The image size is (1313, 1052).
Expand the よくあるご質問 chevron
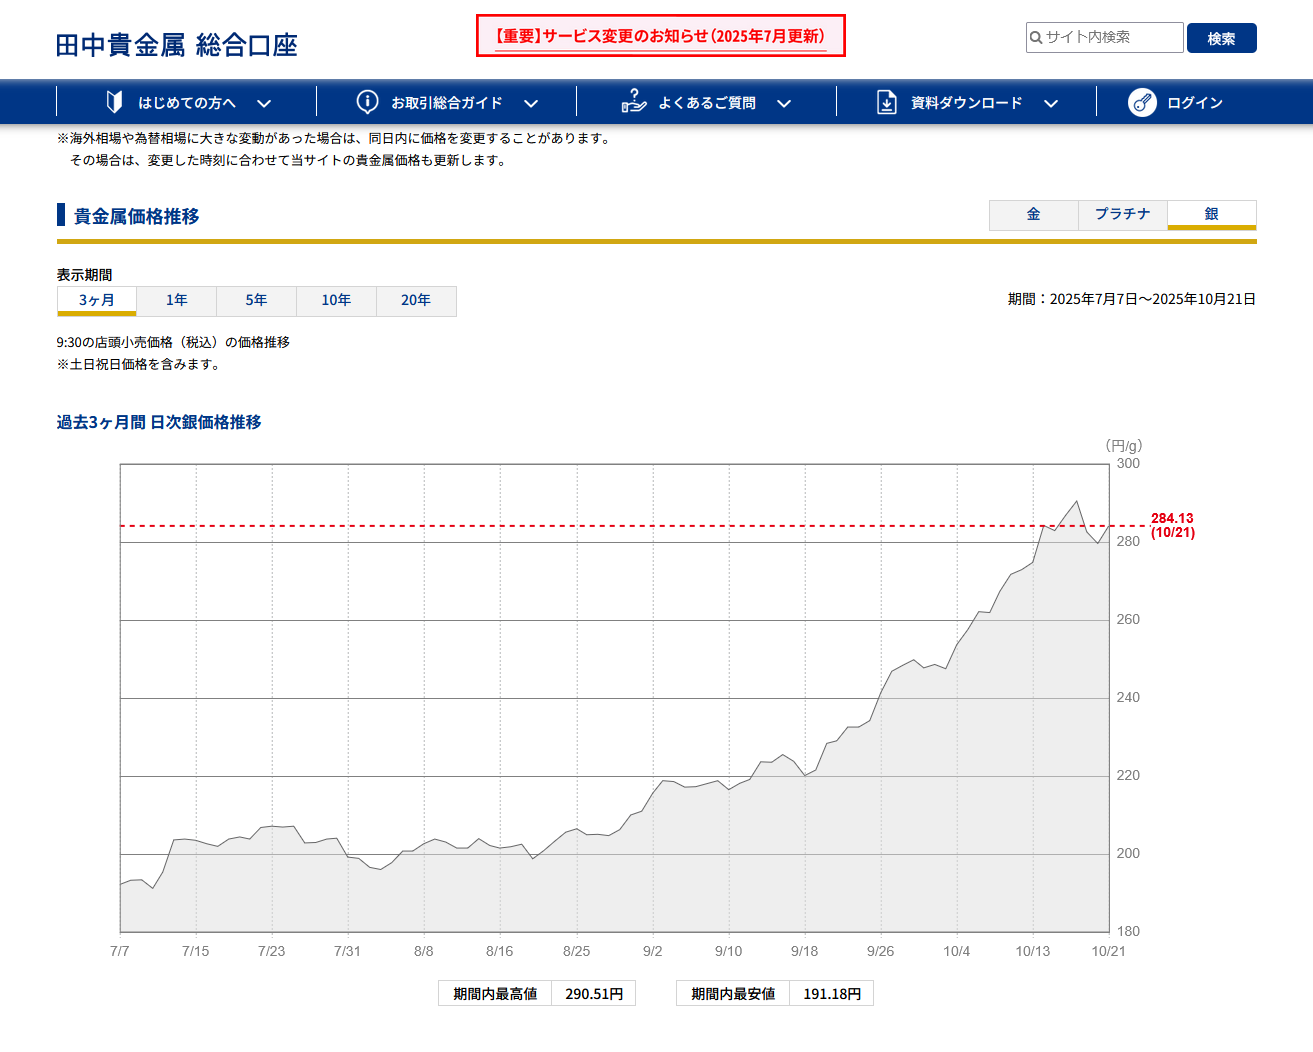pyautogui.click(x=784, y=103)
